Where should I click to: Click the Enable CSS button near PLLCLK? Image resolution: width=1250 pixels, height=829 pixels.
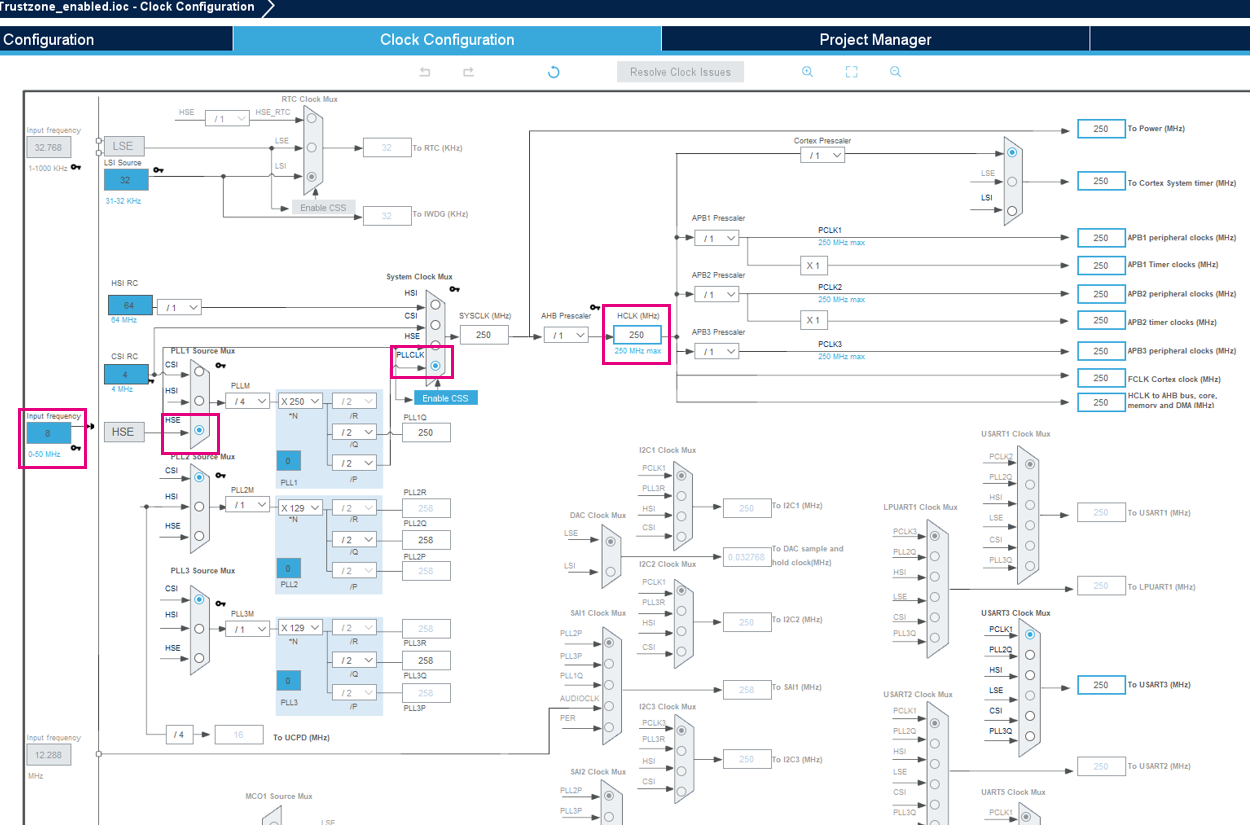(445, 396)
